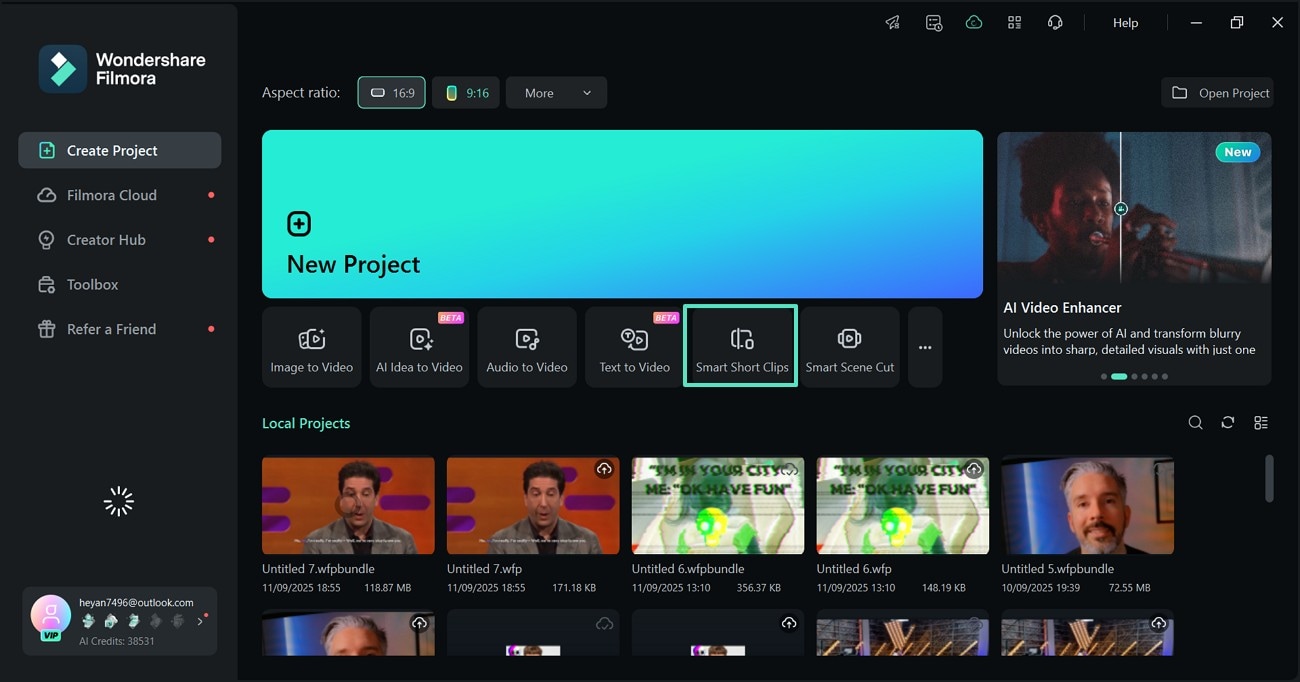This screenshot has height=682, width=1300.
Task: Open the Smart Short Clips tool
Action: pyautogui.click(x=741, y=347)
